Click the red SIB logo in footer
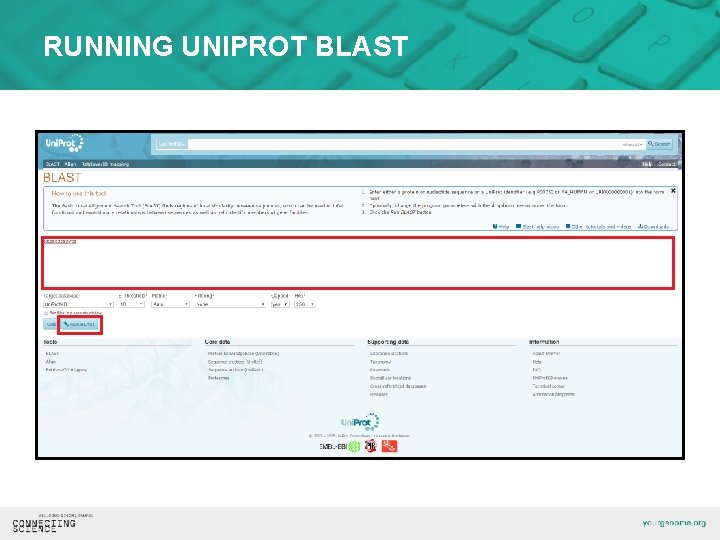The image size is (720, 540). tap(389, 446)
